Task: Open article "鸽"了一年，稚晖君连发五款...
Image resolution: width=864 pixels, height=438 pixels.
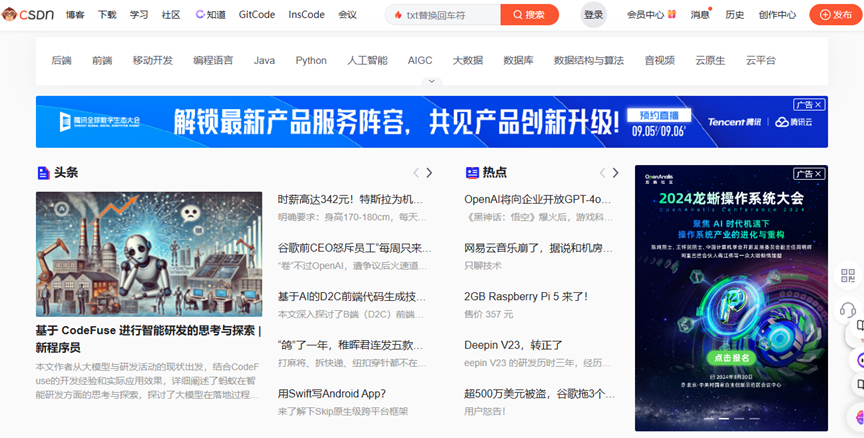Action: pyautogui.click(x=350, y=345)
